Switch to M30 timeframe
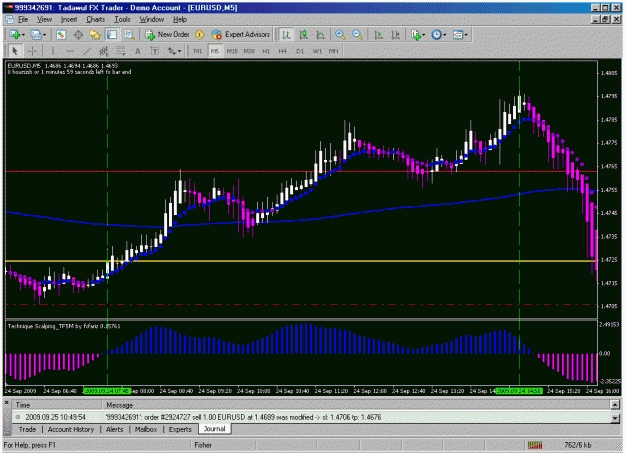Viewport: 625px width, 453px height. pos(249,51)
